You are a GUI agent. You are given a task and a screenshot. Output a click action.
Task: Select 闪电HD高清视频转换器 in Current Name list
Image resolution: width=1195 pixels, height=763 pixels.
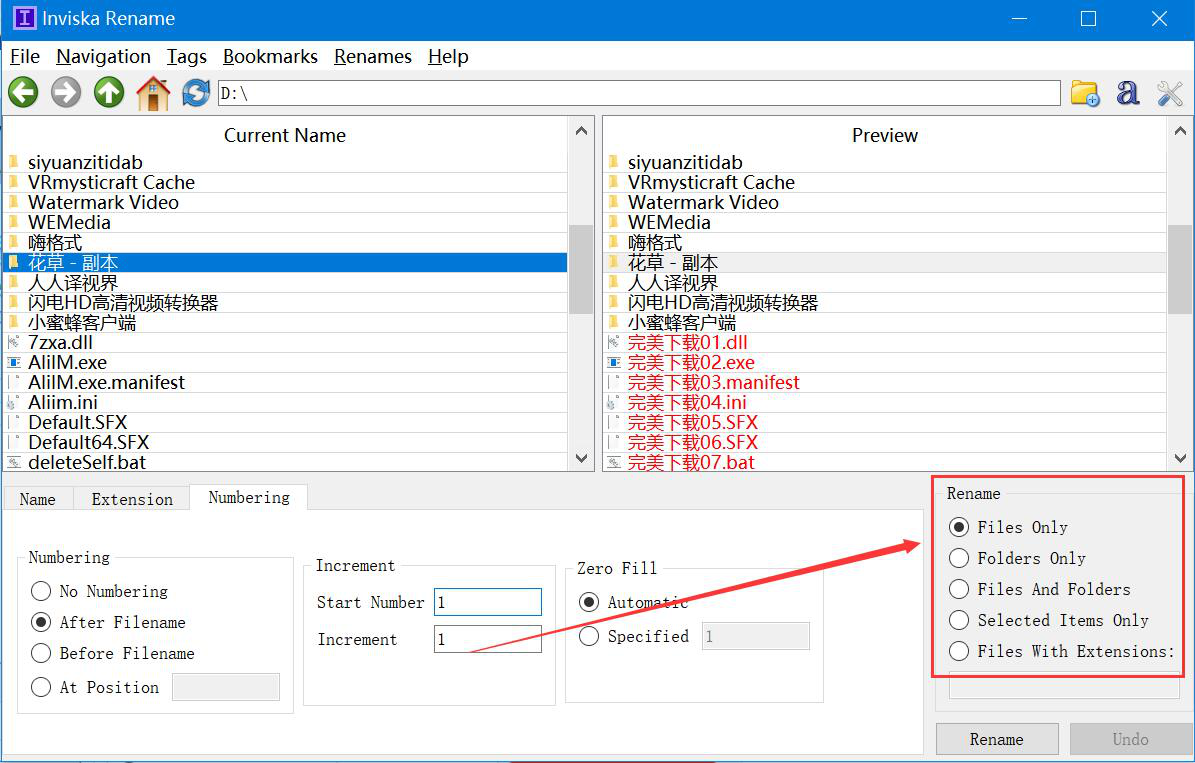coord(285,303)
